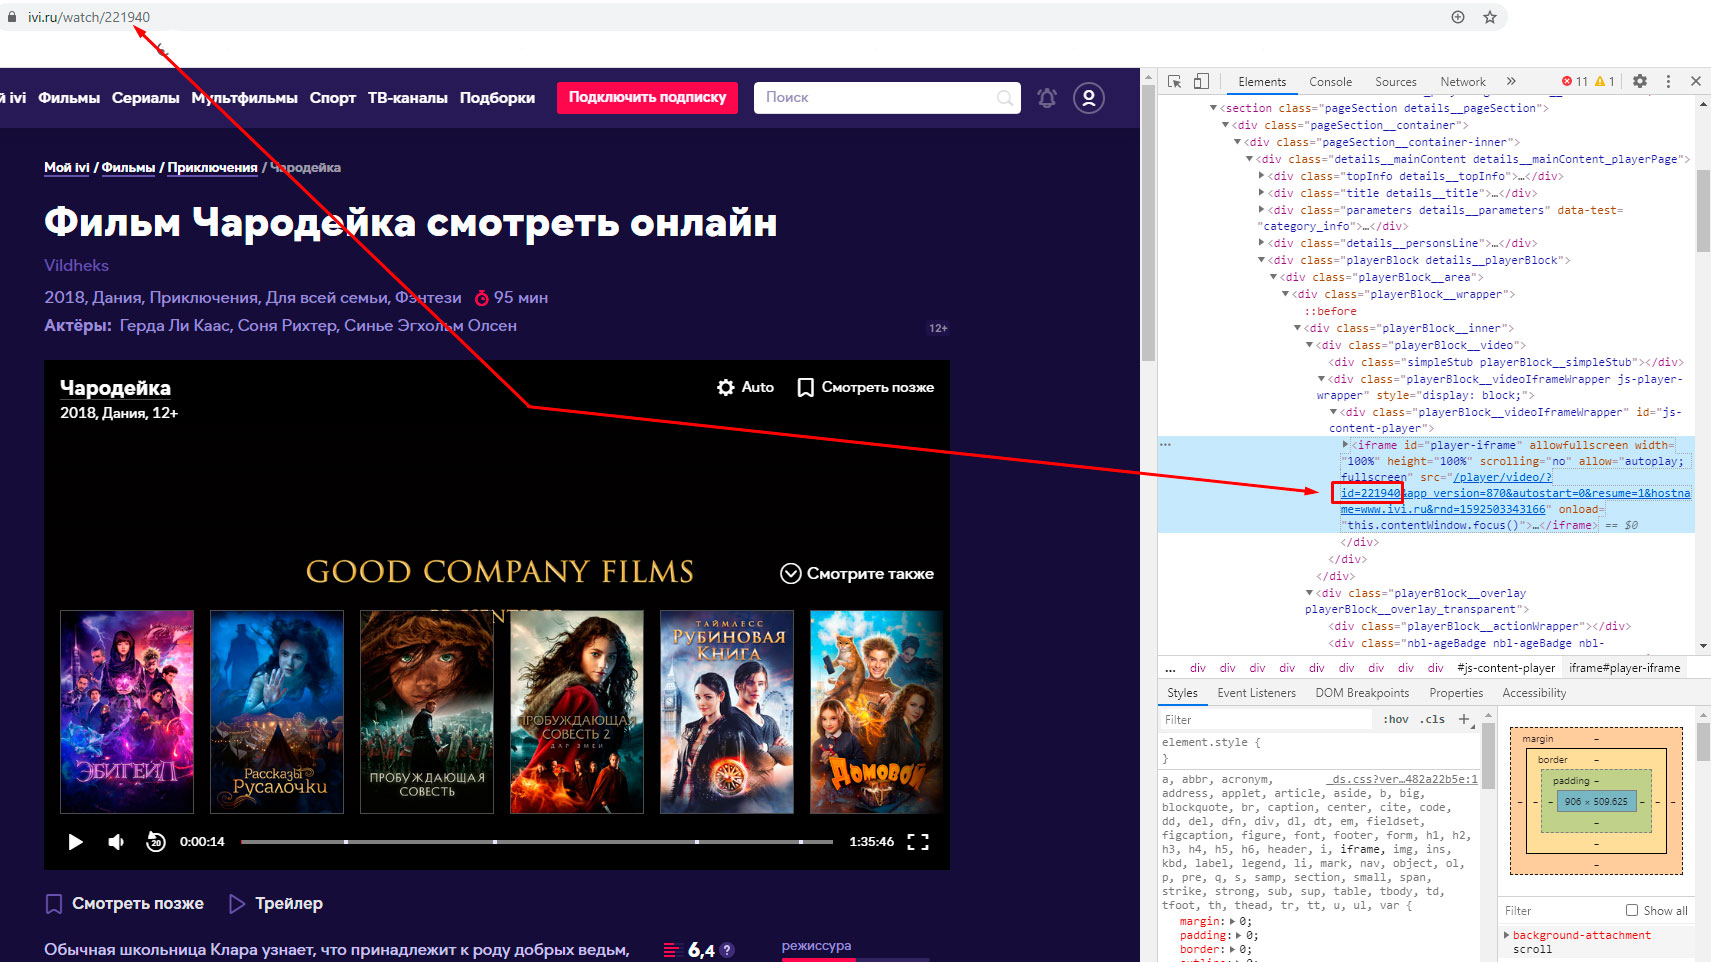Click the Подключить подписку button
The height and width of the screenshot is (962, 1711).
(647, 97)
